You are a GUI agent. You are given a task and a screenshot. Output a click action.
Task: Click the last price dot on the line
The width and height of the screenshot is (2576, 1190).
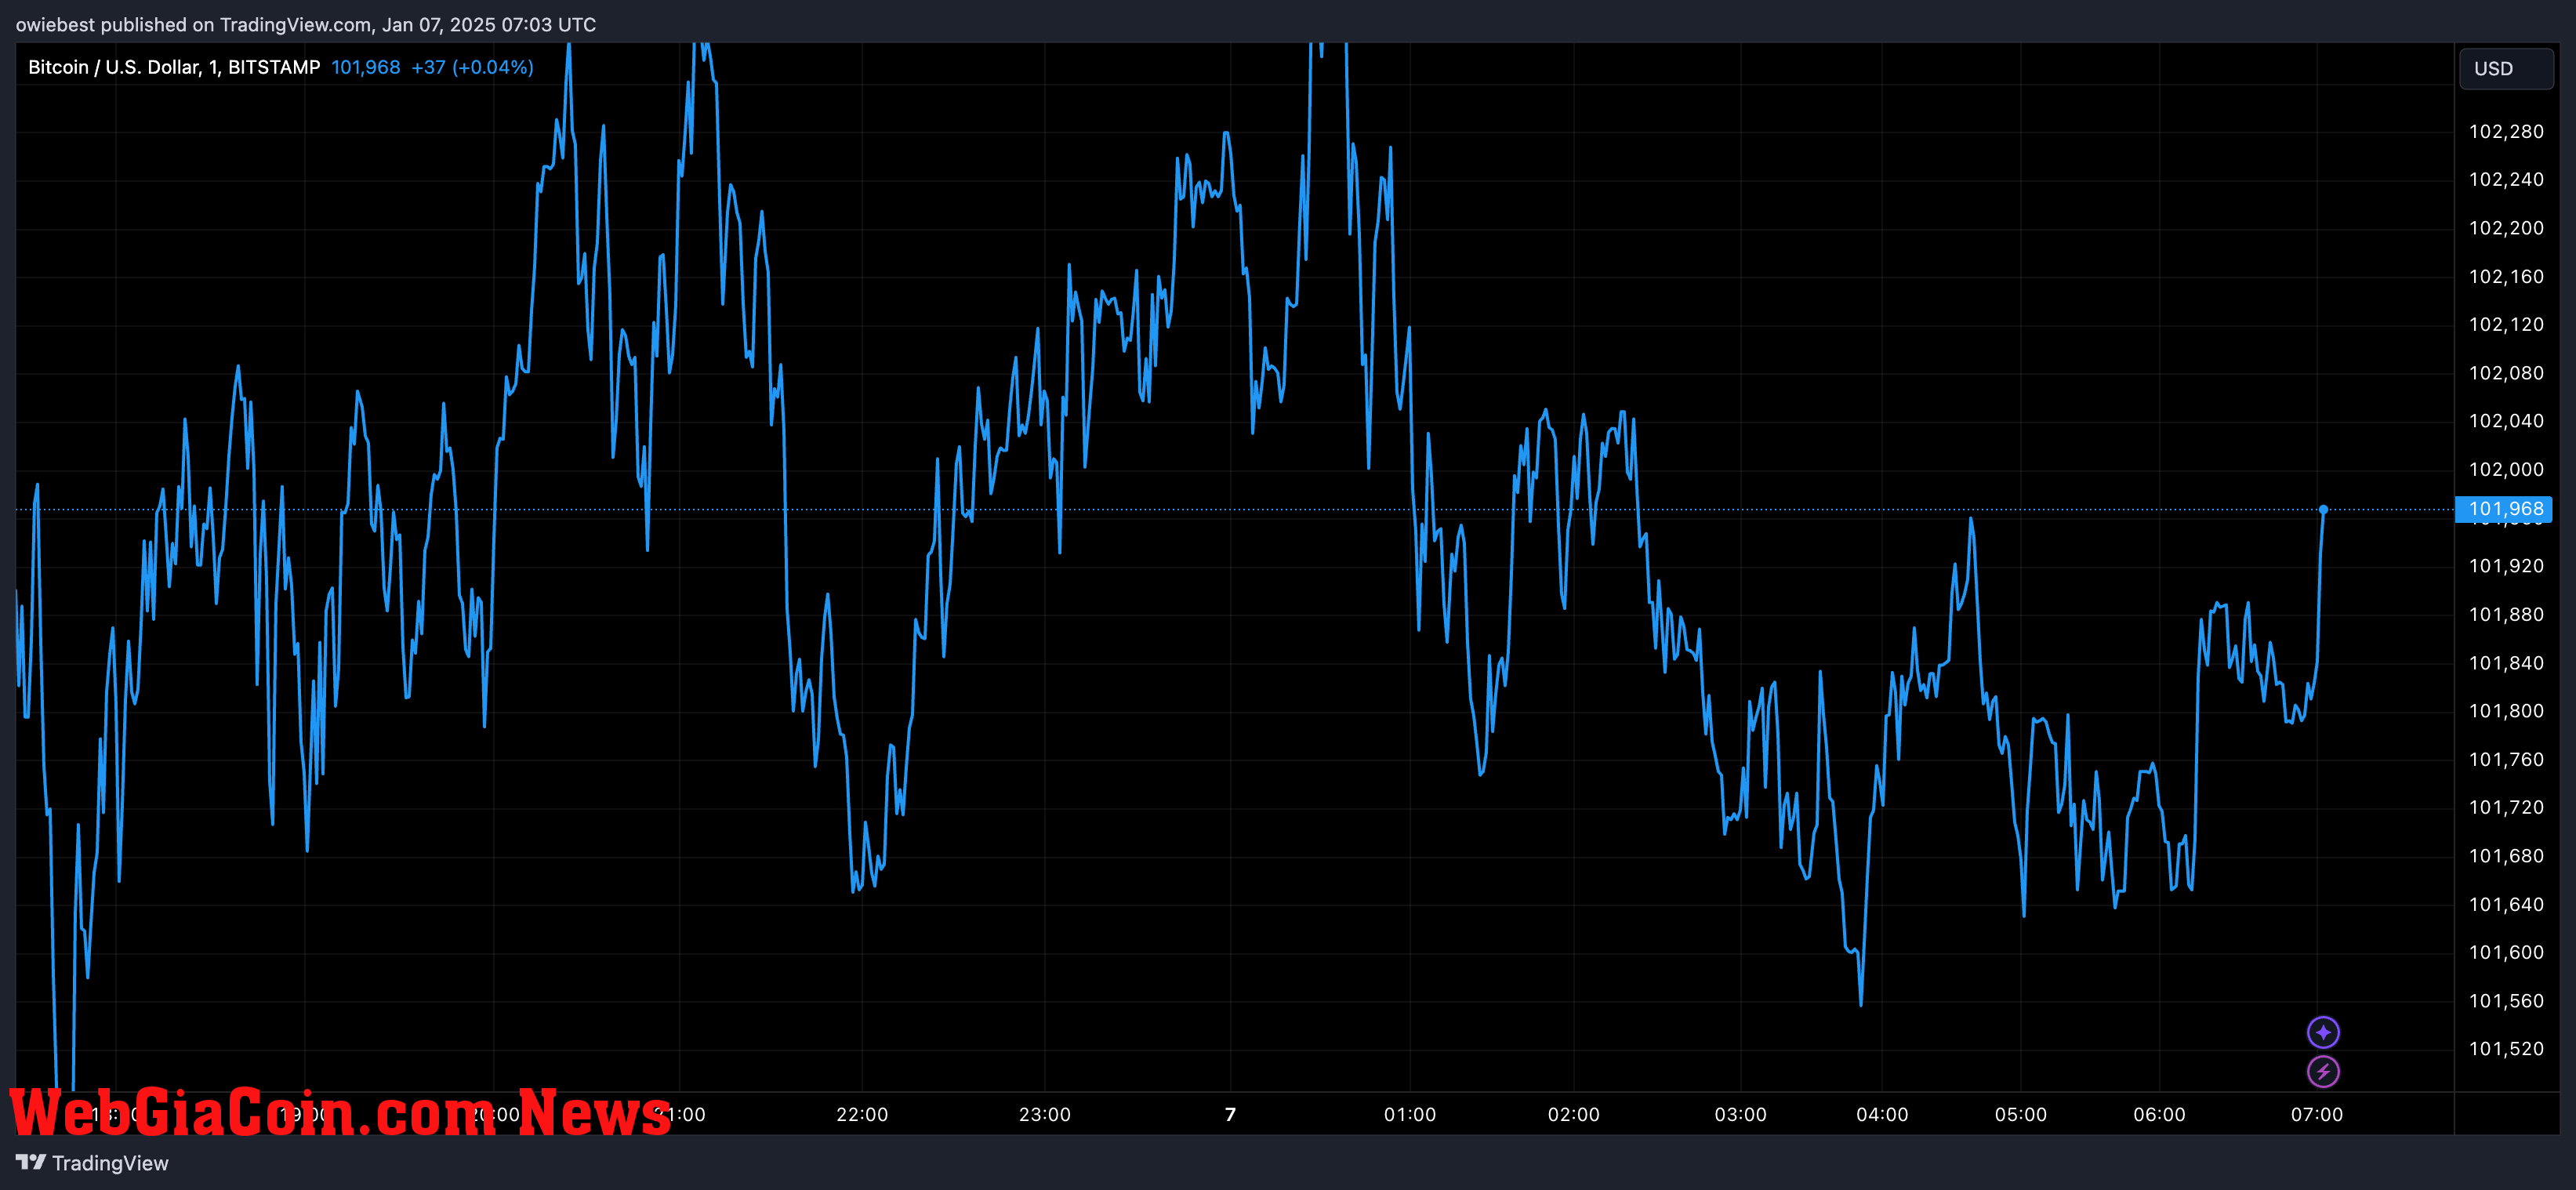(x=2323, y=509)
